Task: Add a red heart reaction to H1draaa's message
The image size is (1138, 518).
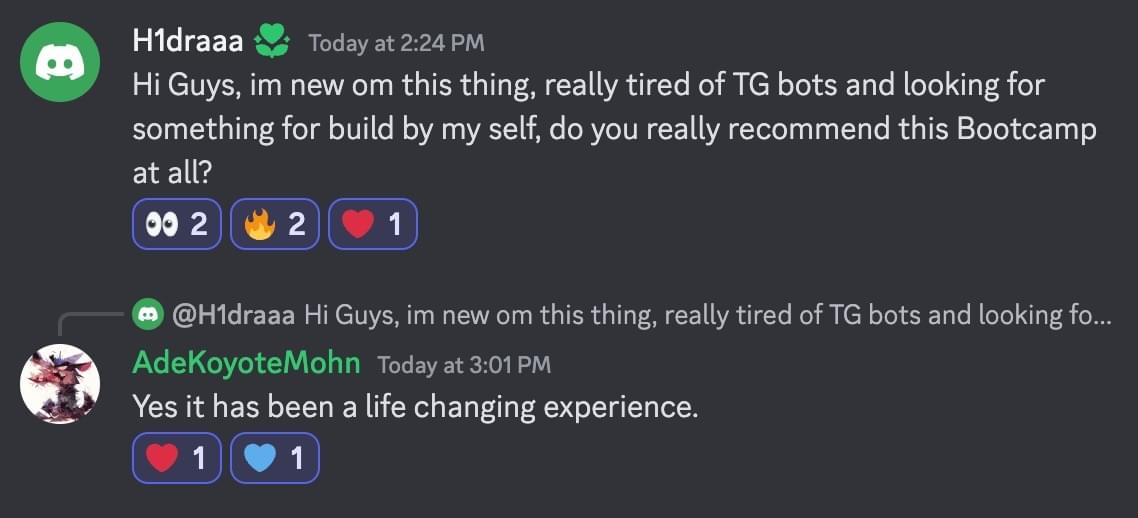Action: coord(372,224)
